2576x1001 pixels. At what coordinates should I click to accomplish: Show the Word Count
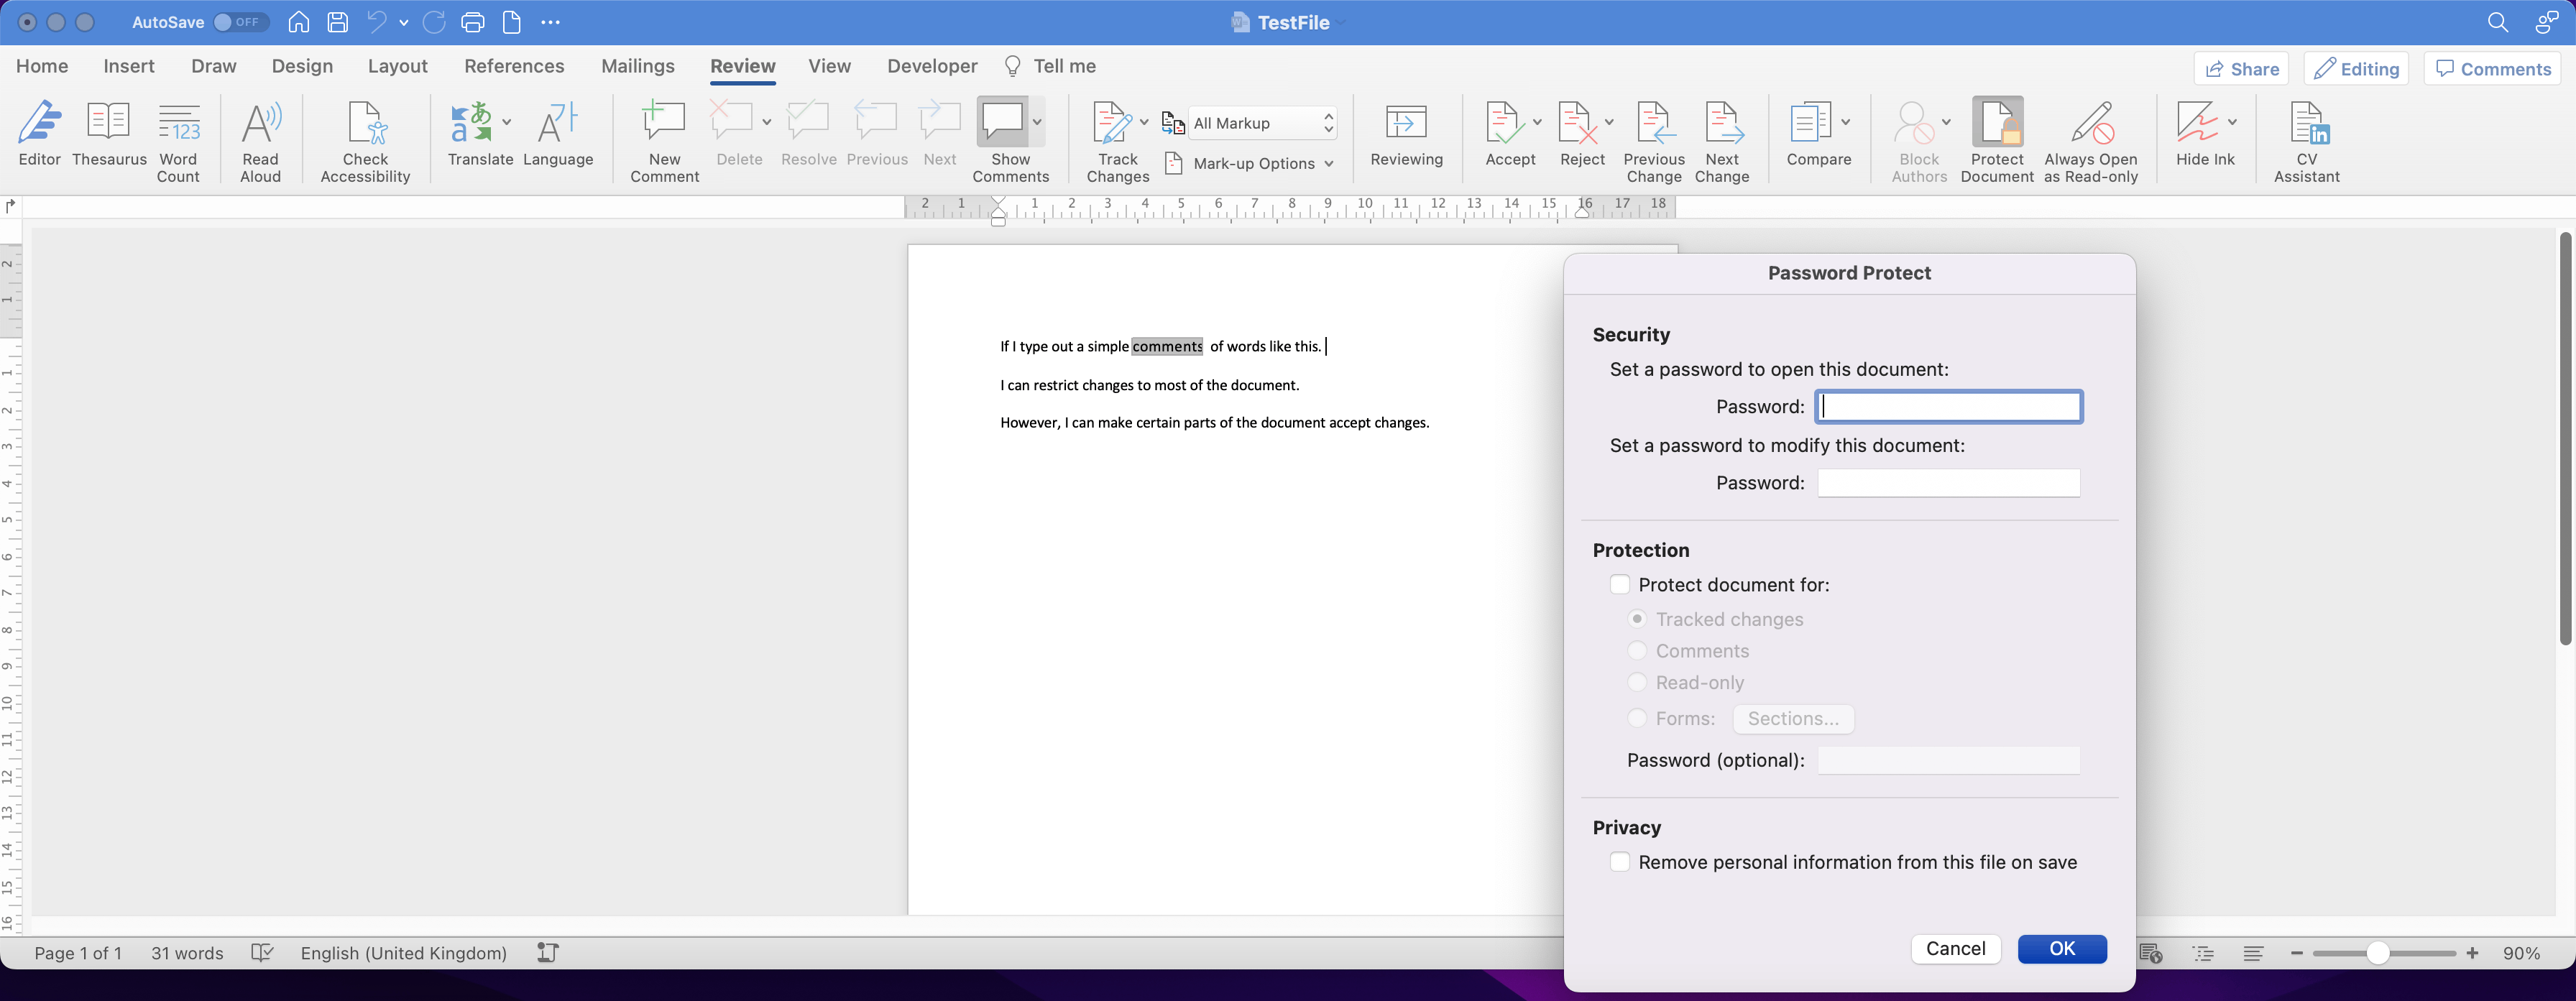tap(179, 142)
